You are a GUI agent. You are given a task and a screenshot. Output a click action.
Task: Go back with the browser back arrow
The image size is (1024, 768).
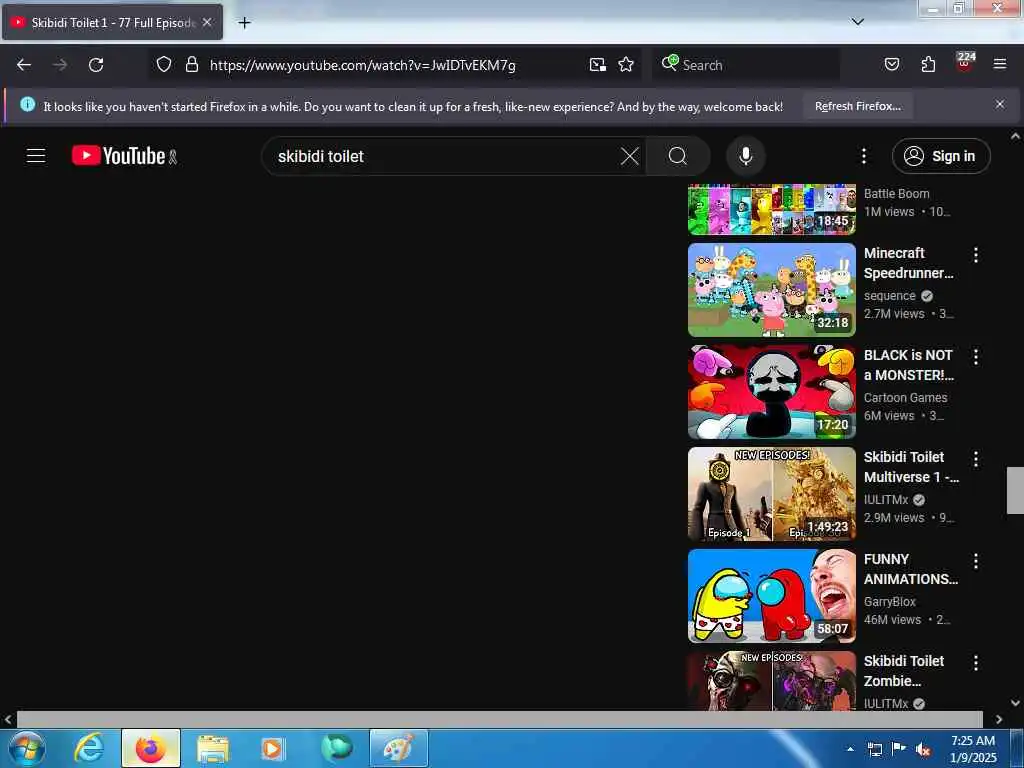tap(24, 65)
